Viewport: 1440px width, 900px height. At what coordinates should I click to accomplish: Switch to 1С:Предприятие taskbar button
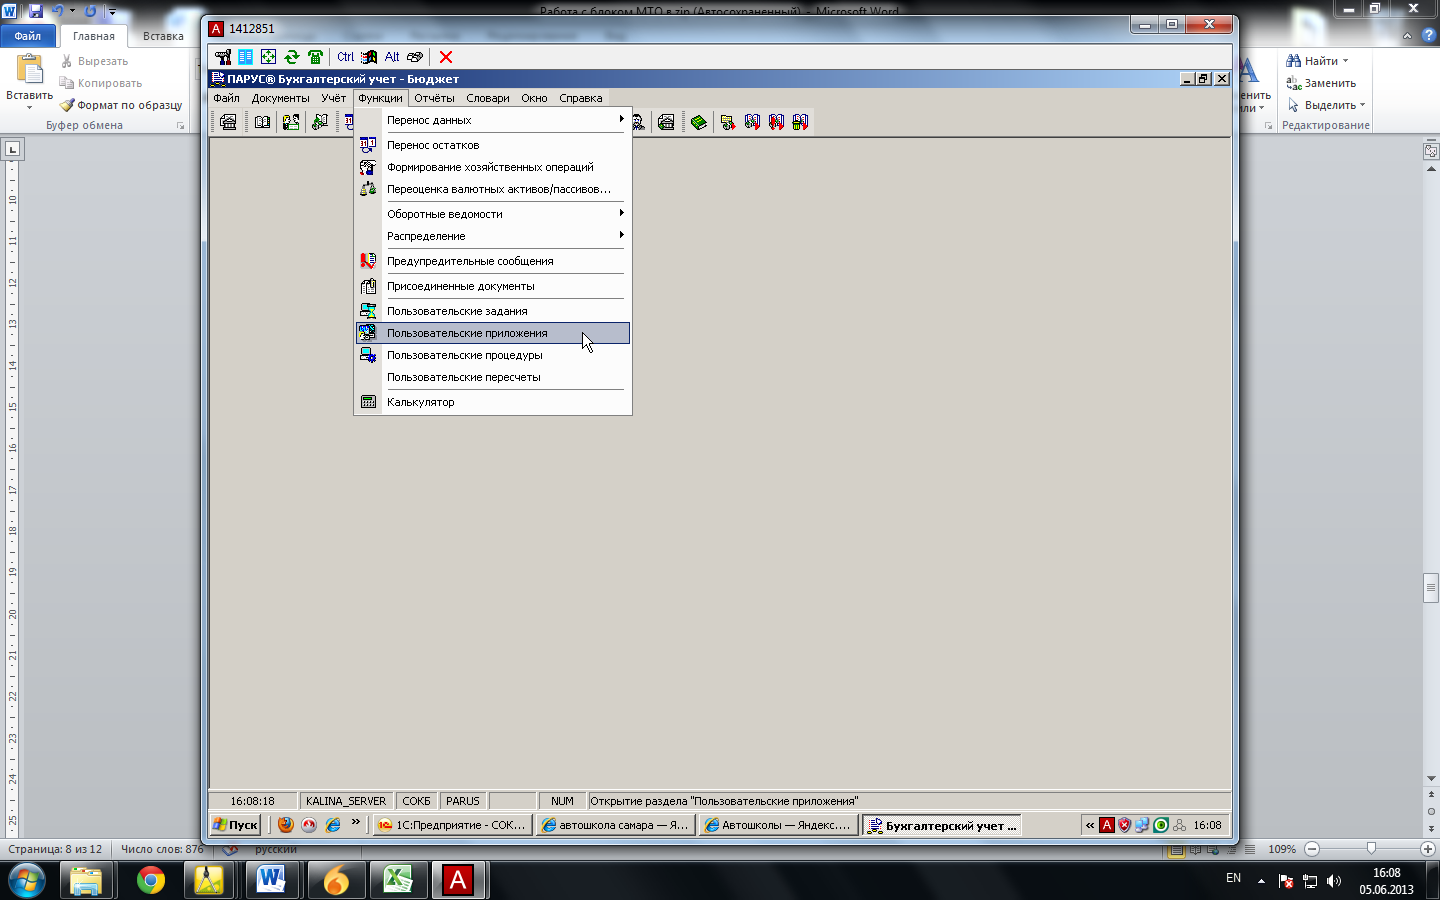pyautogui.click(x=451, y=825)
